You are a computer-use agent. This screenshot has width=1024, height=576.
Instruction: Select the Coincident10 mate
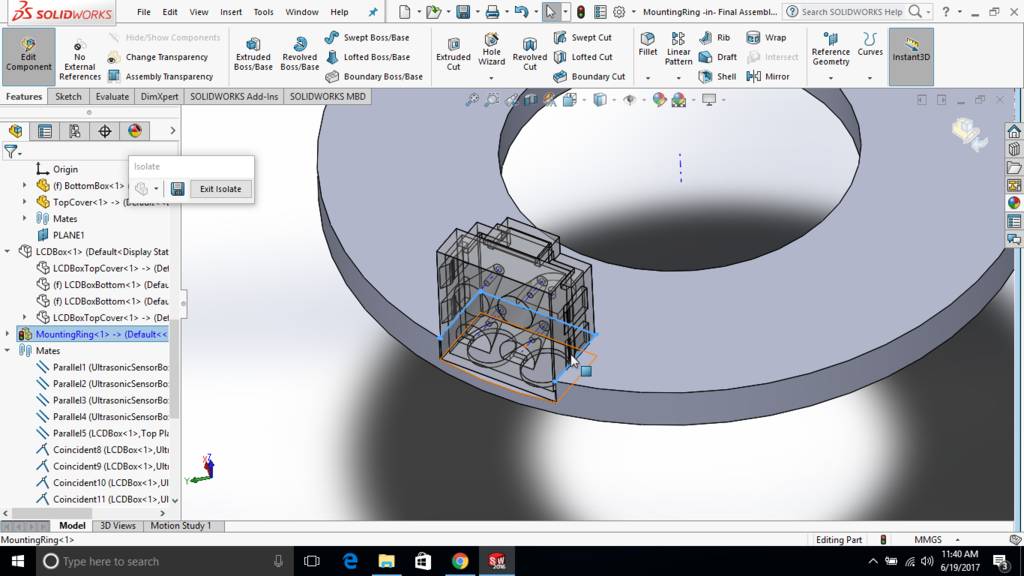102,483
